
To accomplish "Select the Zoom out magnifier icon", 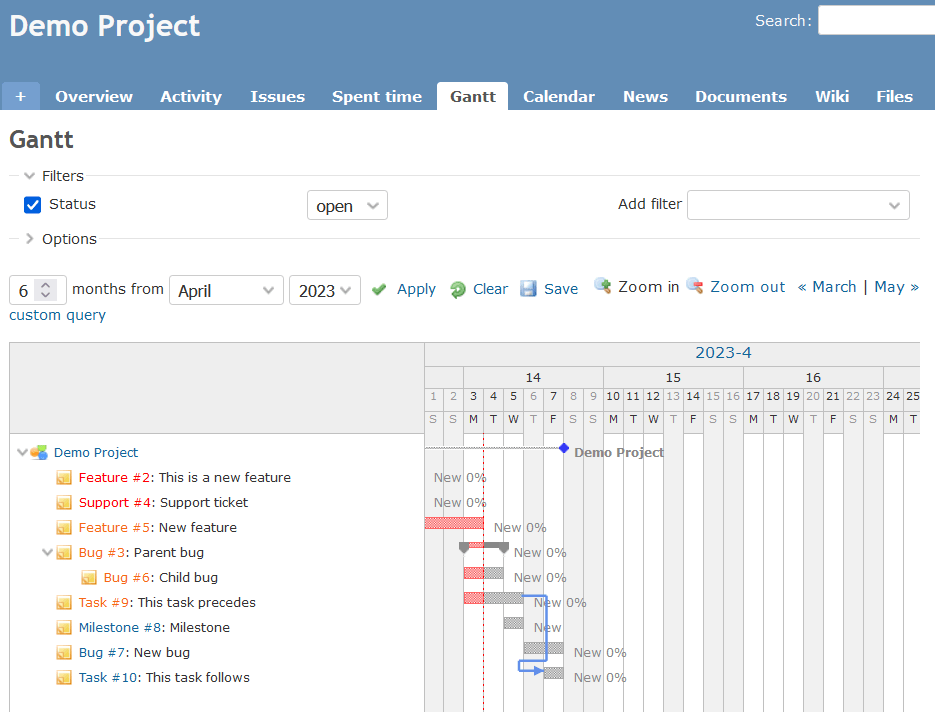I will [694, 287].
